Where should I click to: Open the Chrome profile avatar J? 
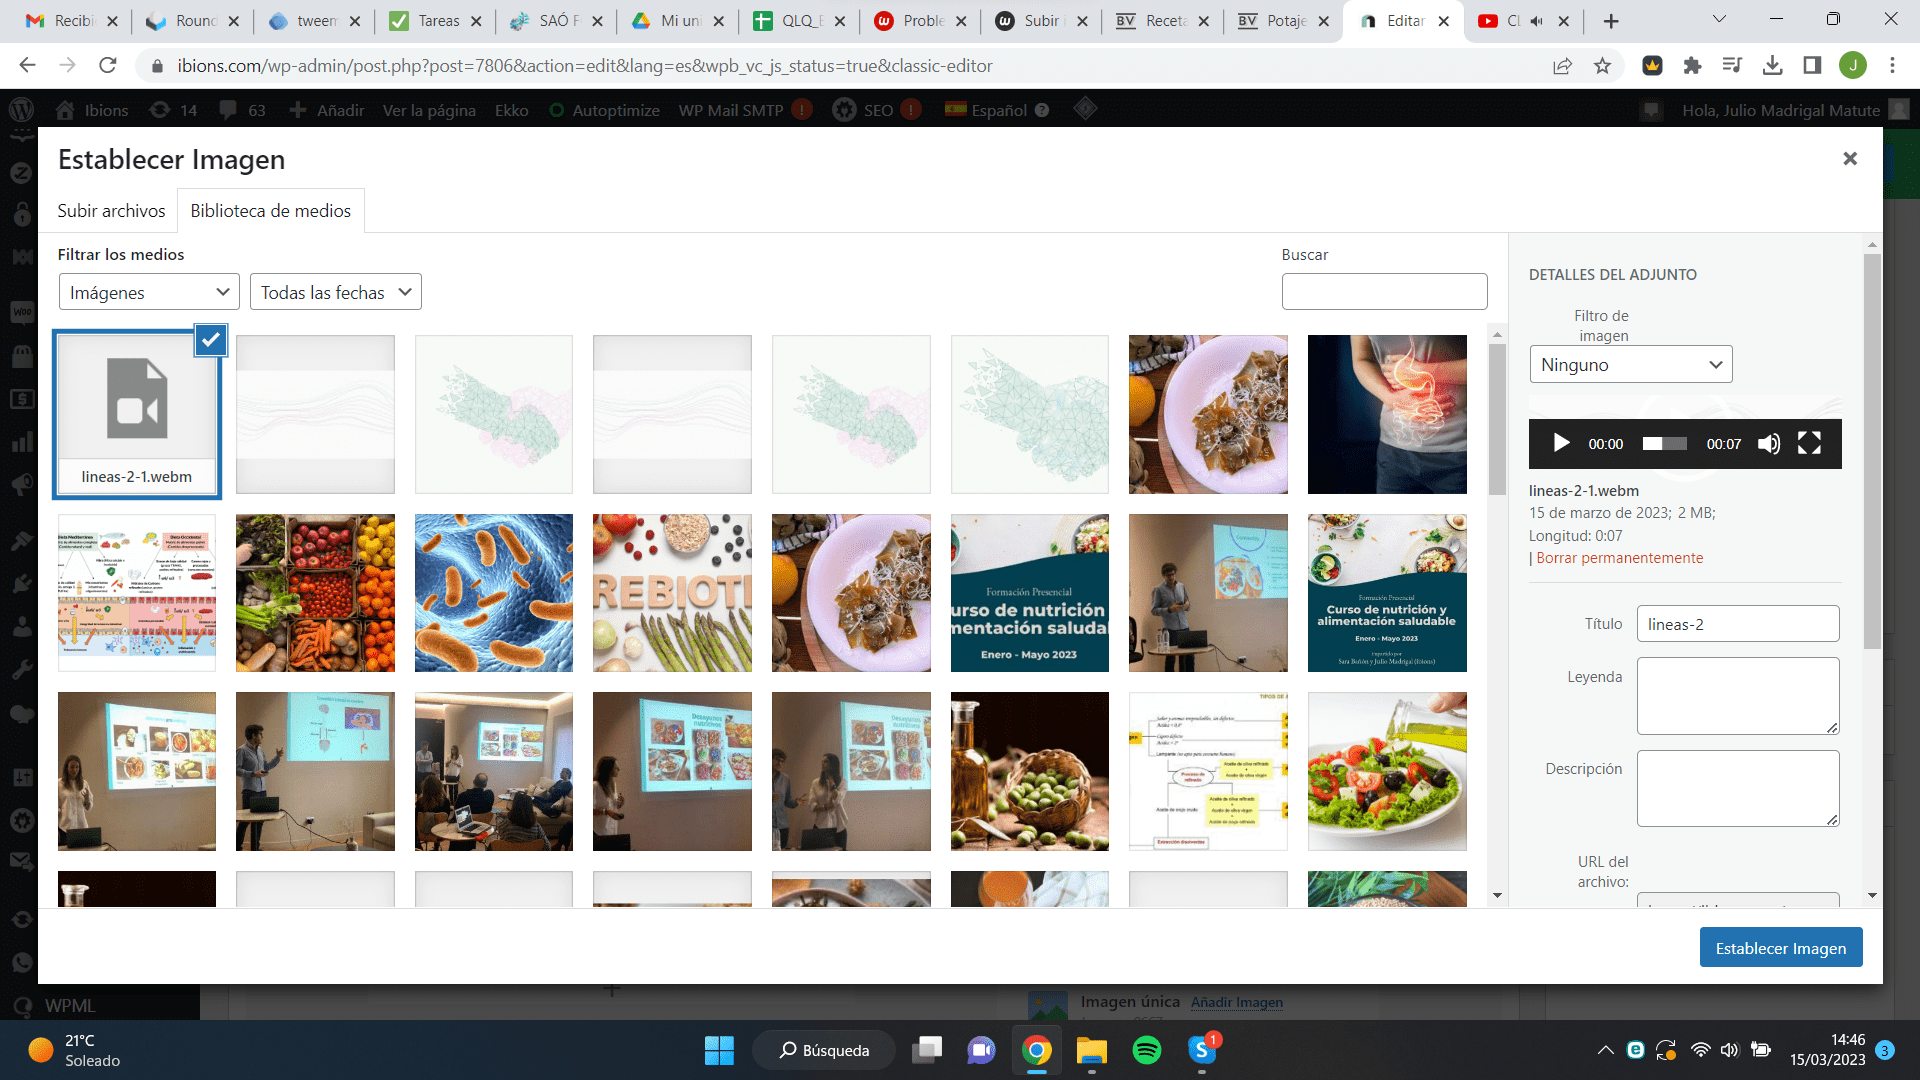1852,66
